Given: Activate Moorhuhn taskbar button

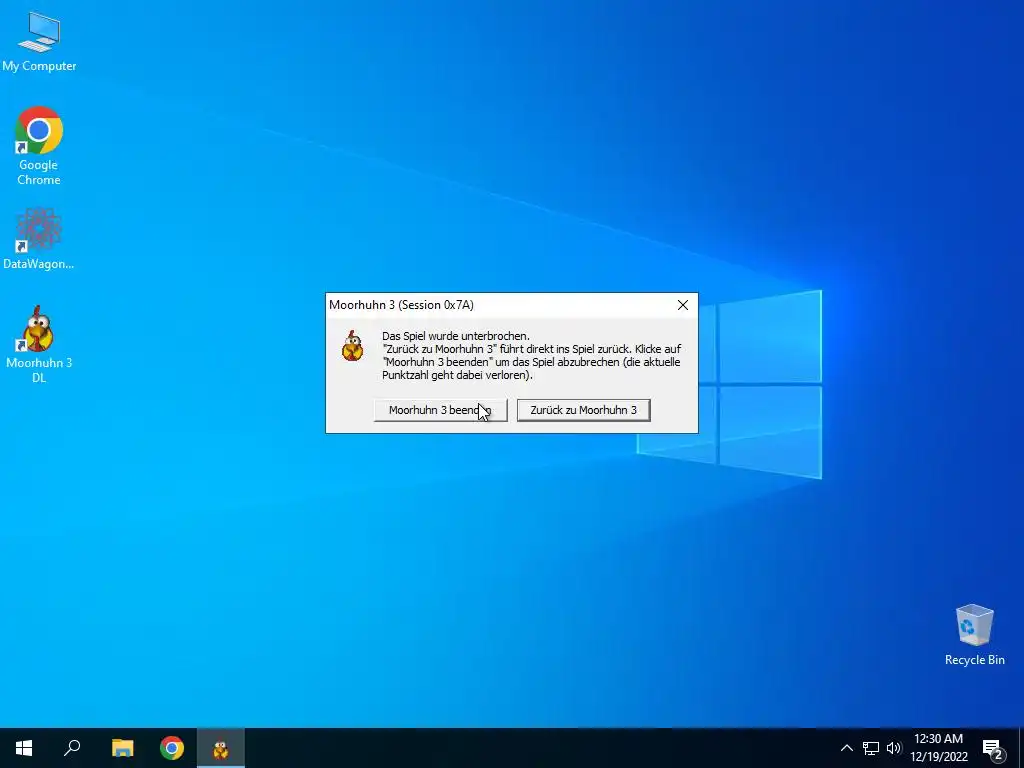Looking at the screenshot, I should tap(221, 748).
